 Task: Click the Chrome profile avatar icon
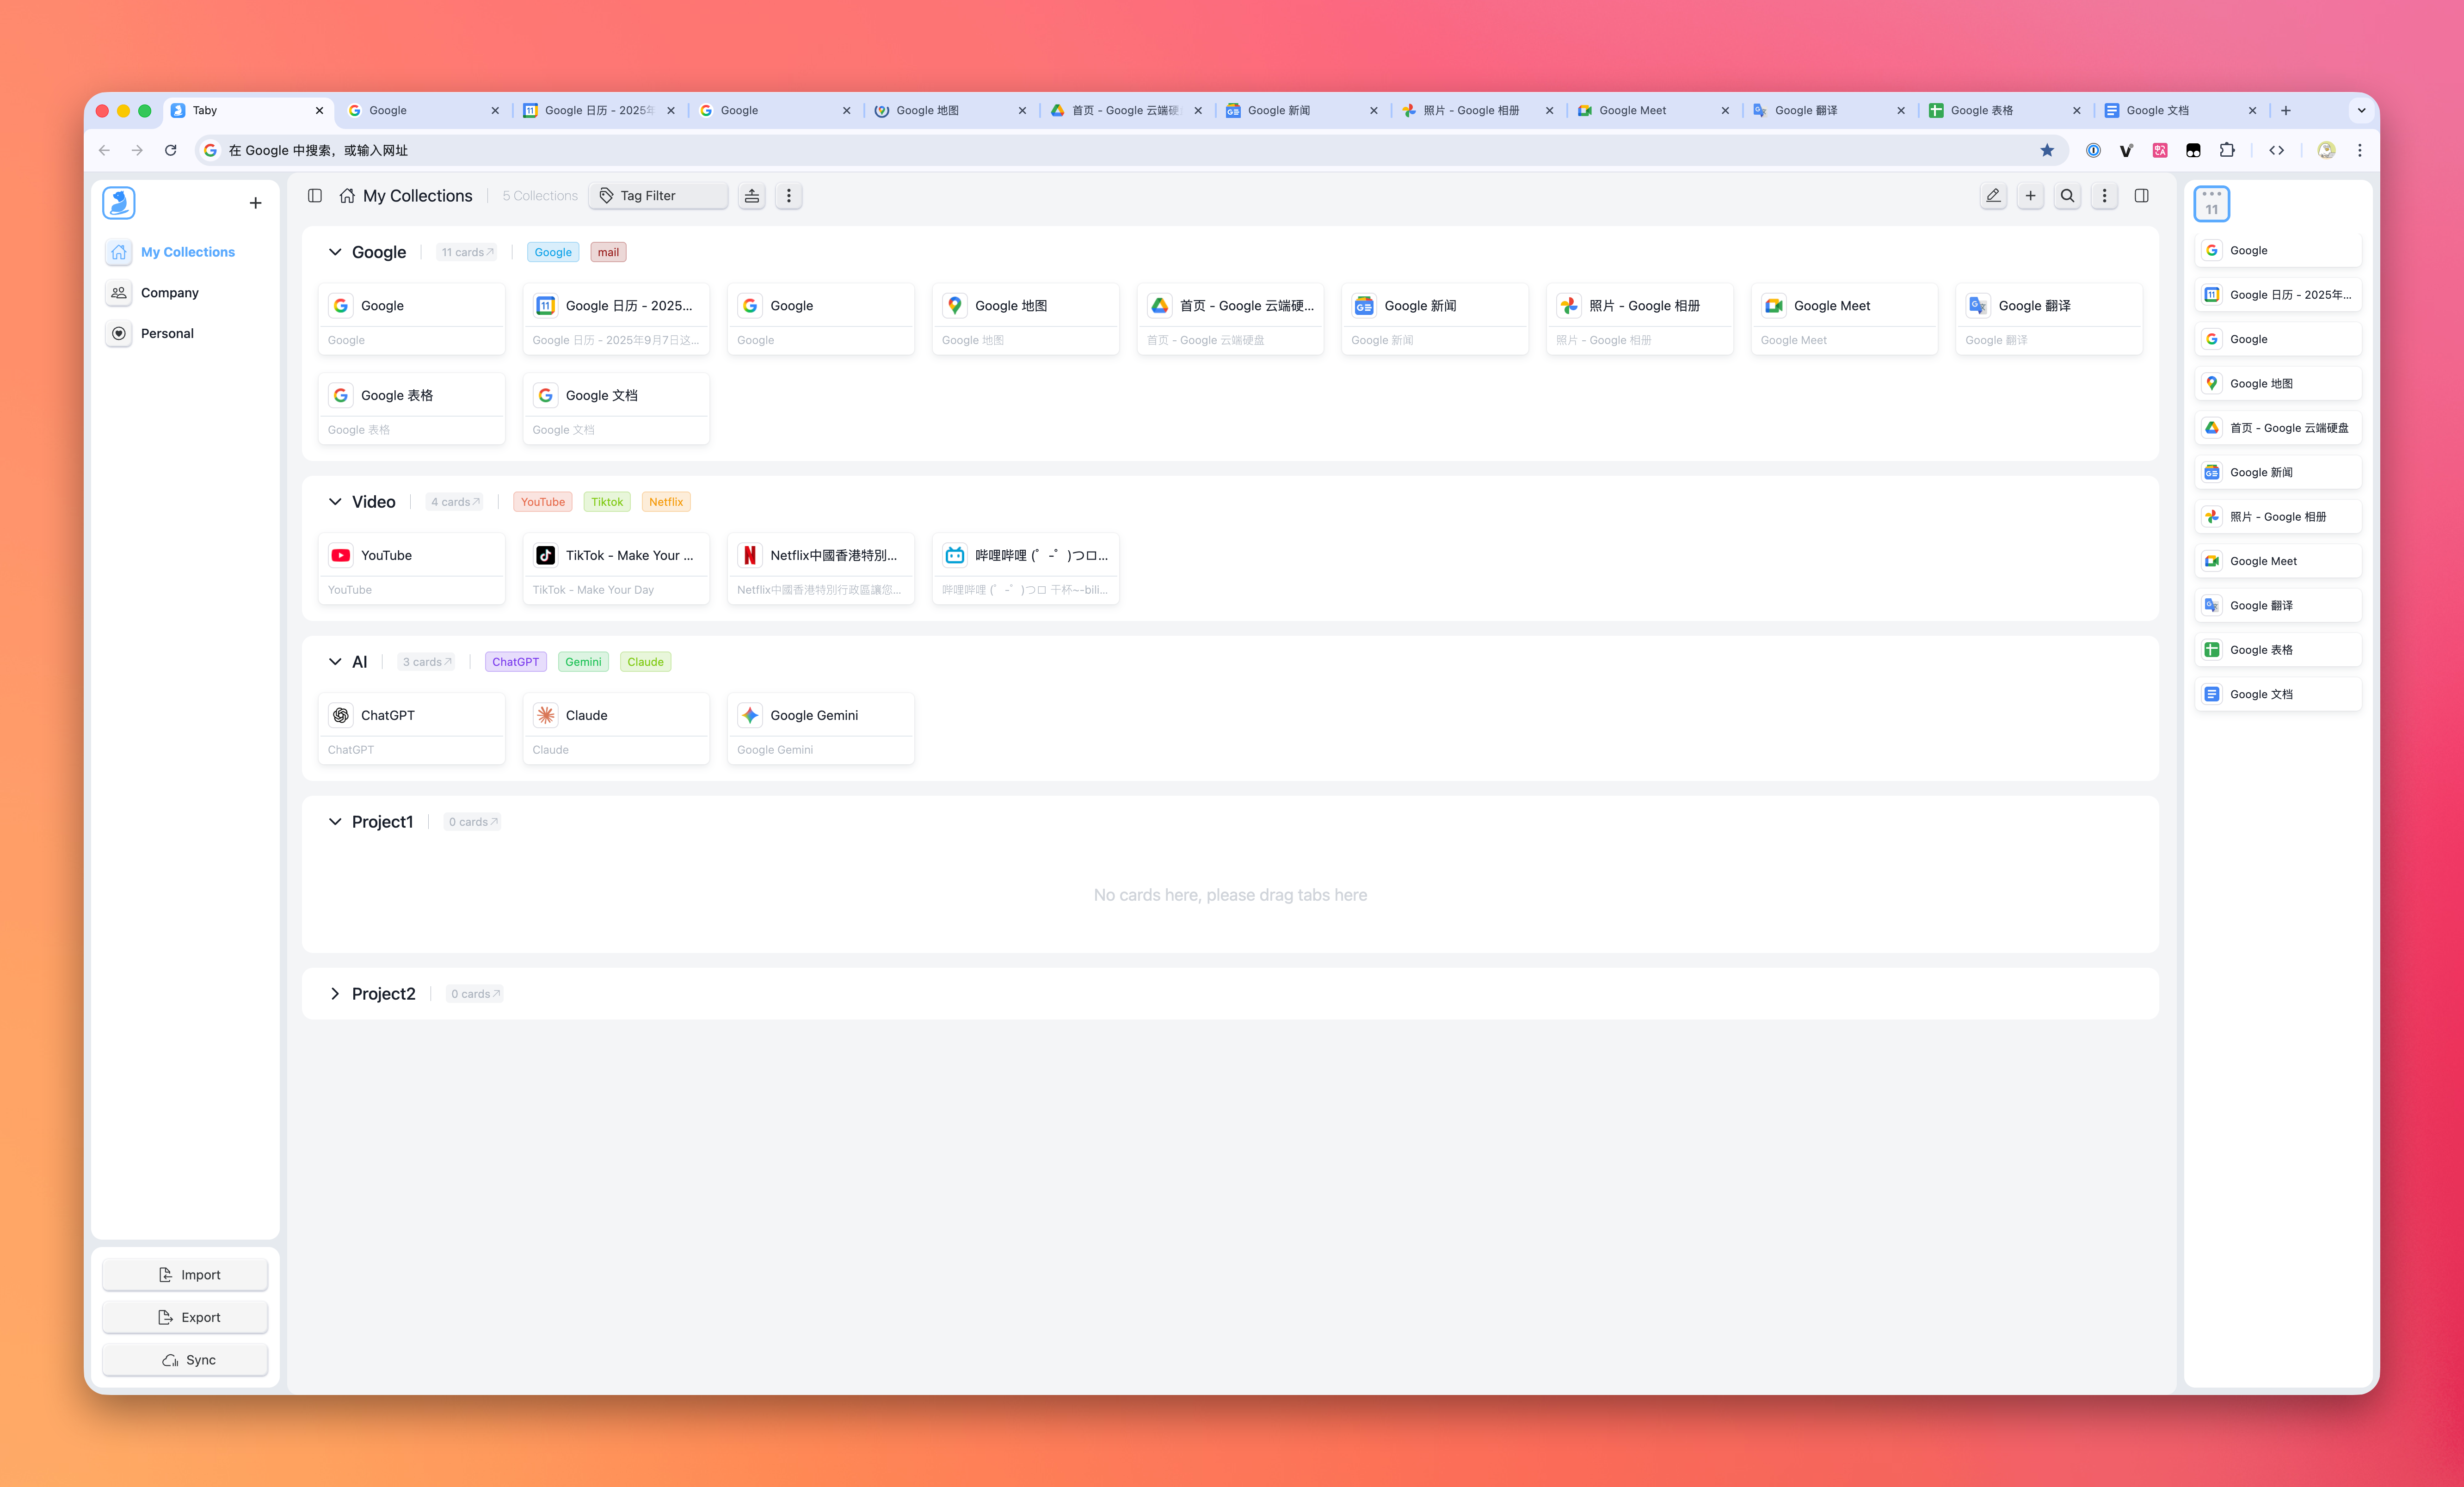click(2327, 150)
